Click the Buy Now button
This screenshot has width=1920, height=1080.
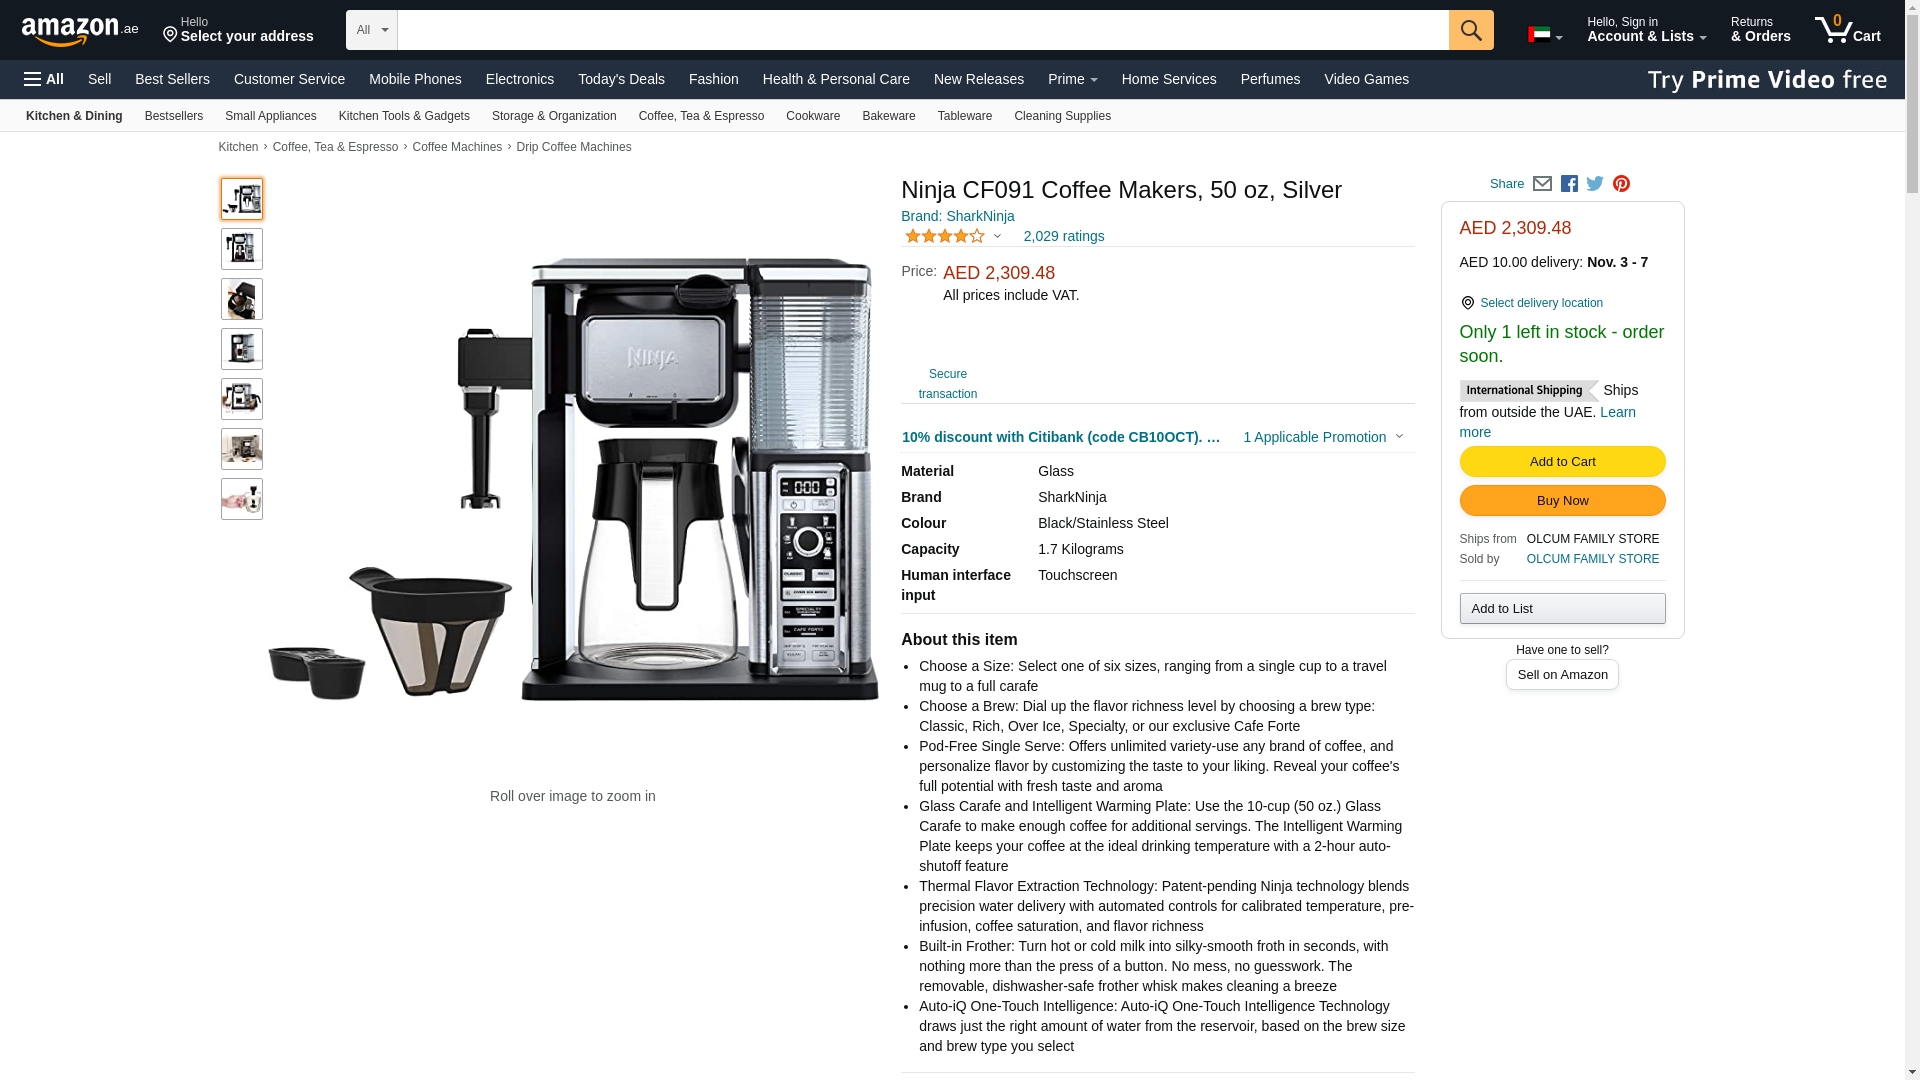coord(1562,501)
